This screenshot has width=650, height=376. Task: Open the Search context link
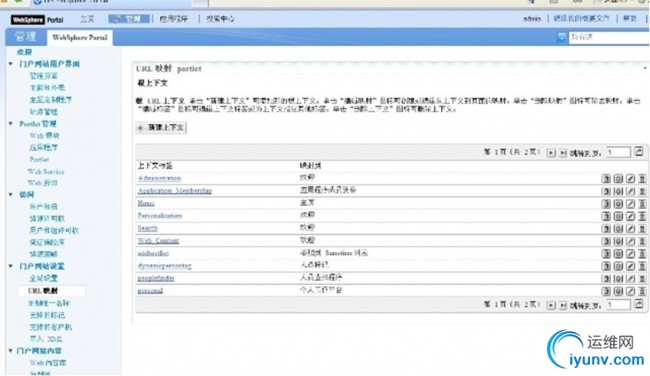[x=147, y=228]
